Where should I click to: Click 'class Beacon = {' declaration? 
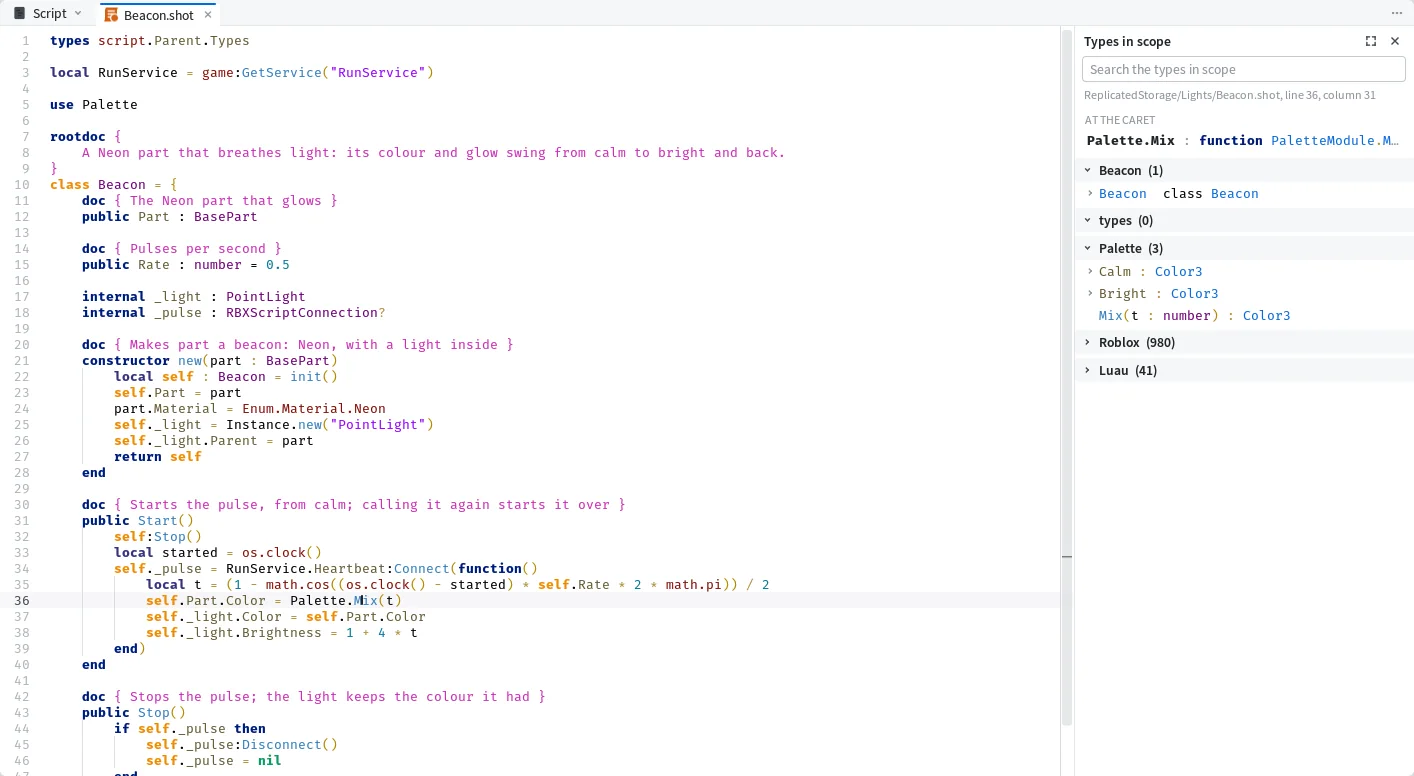[x=114, y=184]
